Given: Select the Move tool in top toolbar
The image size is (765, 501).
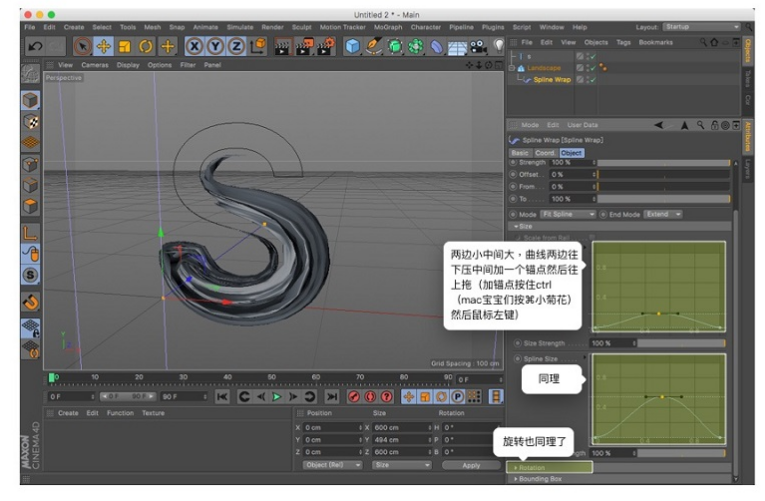Looking at the screenshot, I should 104,46.
